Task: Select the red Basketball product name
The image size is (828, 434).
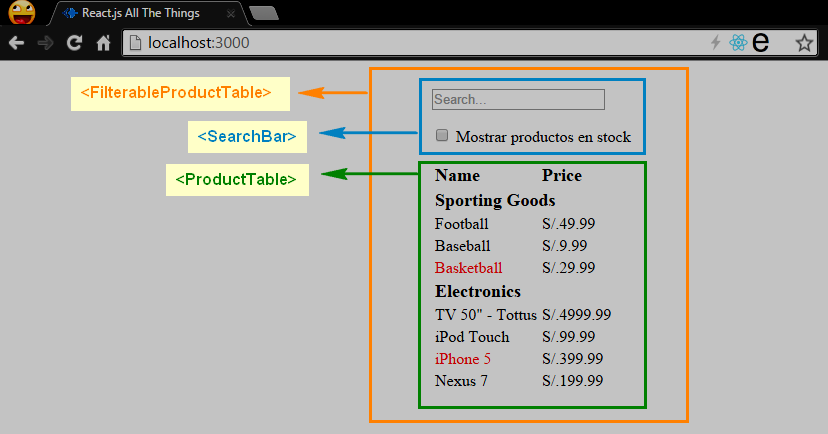Action: pos(468,268)
